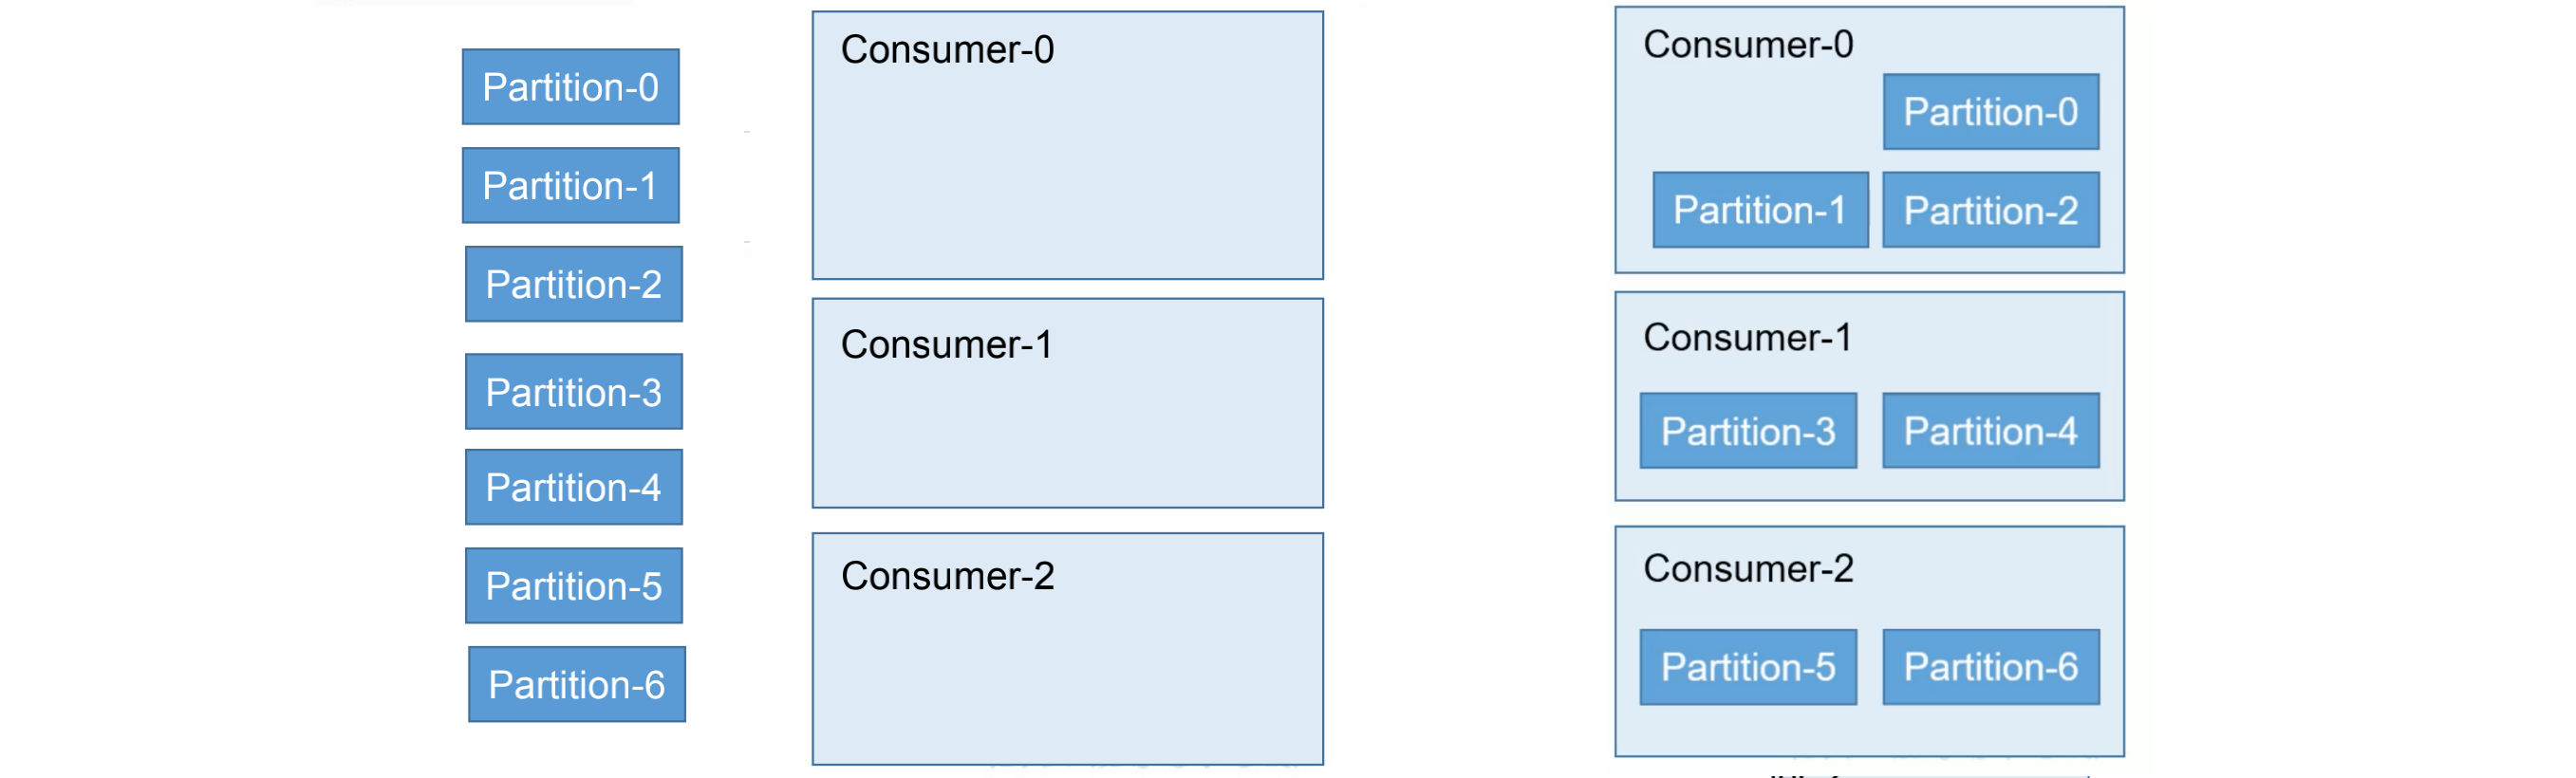Select the standalone unassigned Partition-5 box
Viewport: 2576px width, 778px height.
click(x=573, y=586)
